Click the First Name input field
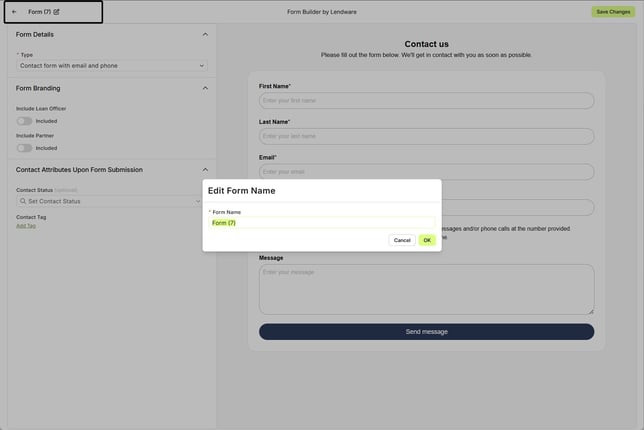 (426, 101)
